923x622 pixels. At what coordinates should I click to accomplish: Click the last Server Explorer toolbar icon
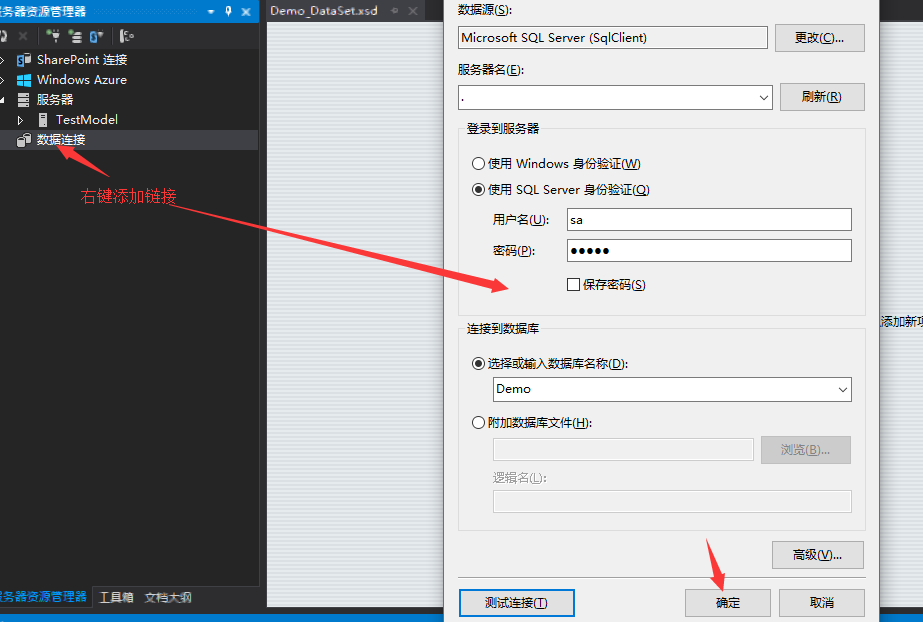(127, 36)
